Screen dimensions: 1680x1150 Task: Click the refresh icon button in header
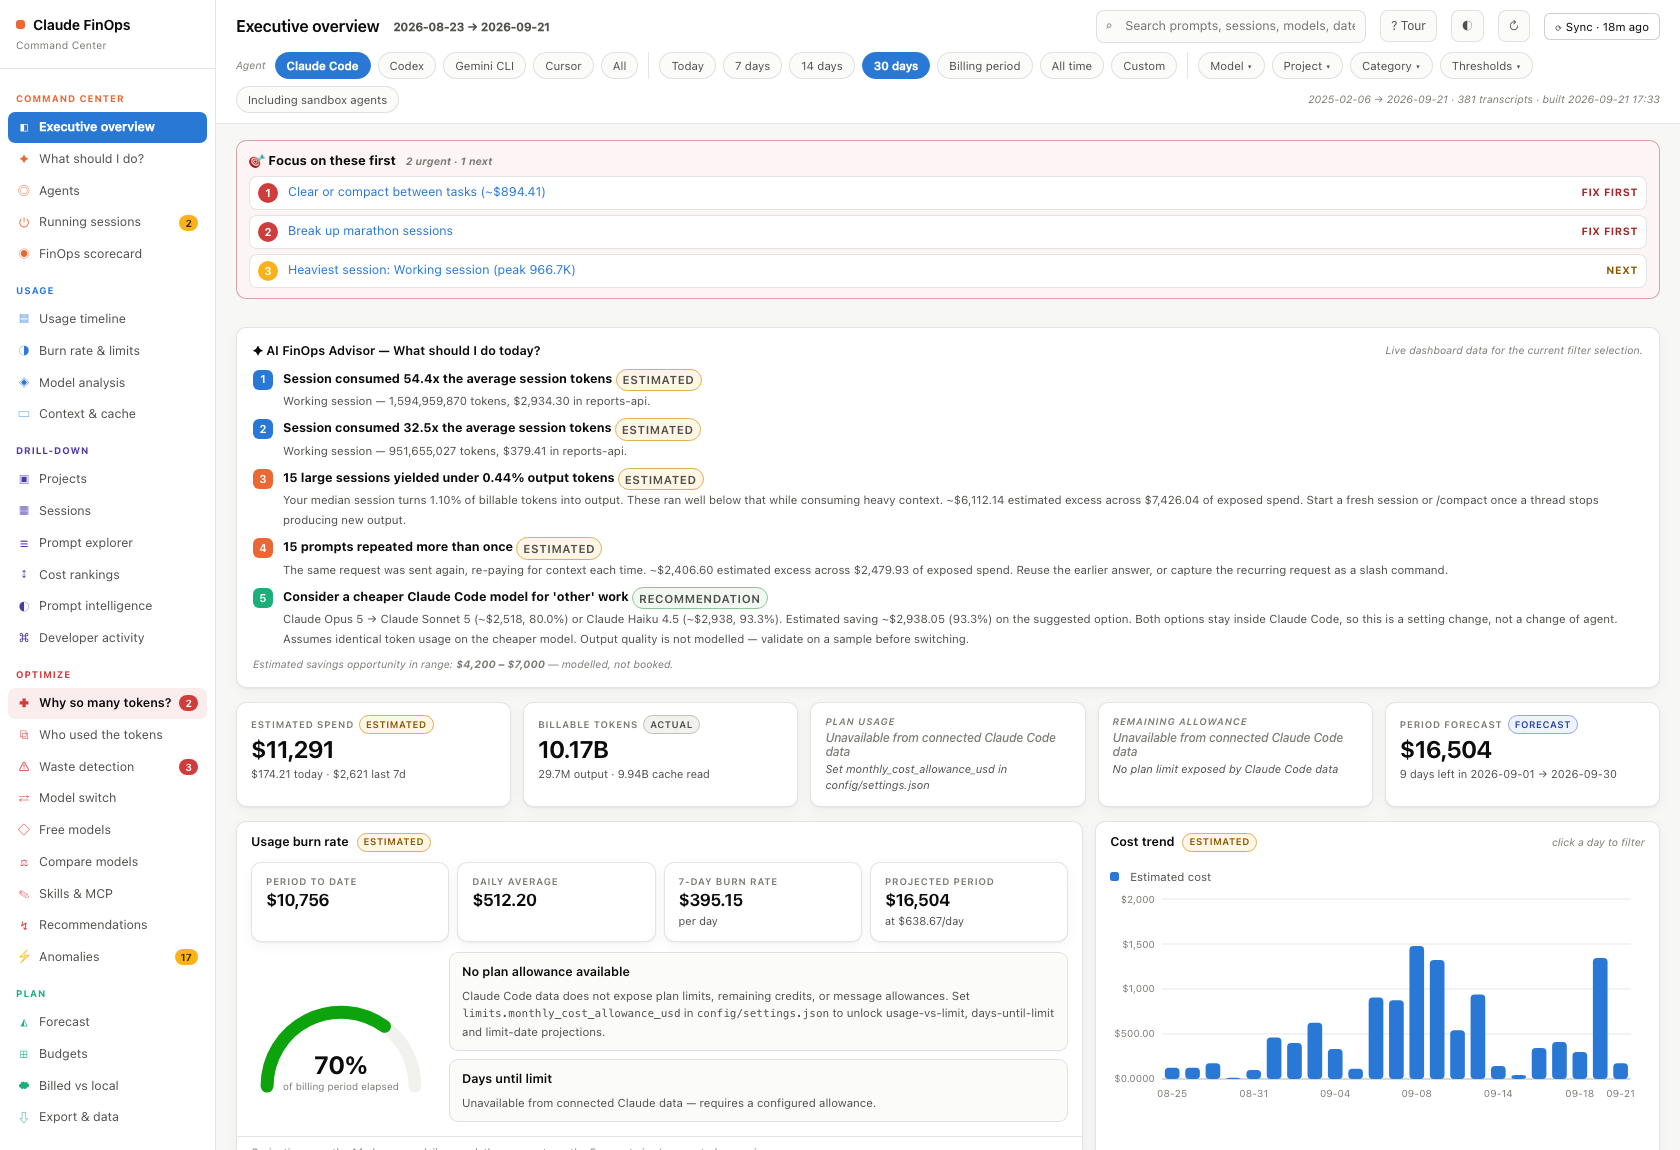point(1514,26)
